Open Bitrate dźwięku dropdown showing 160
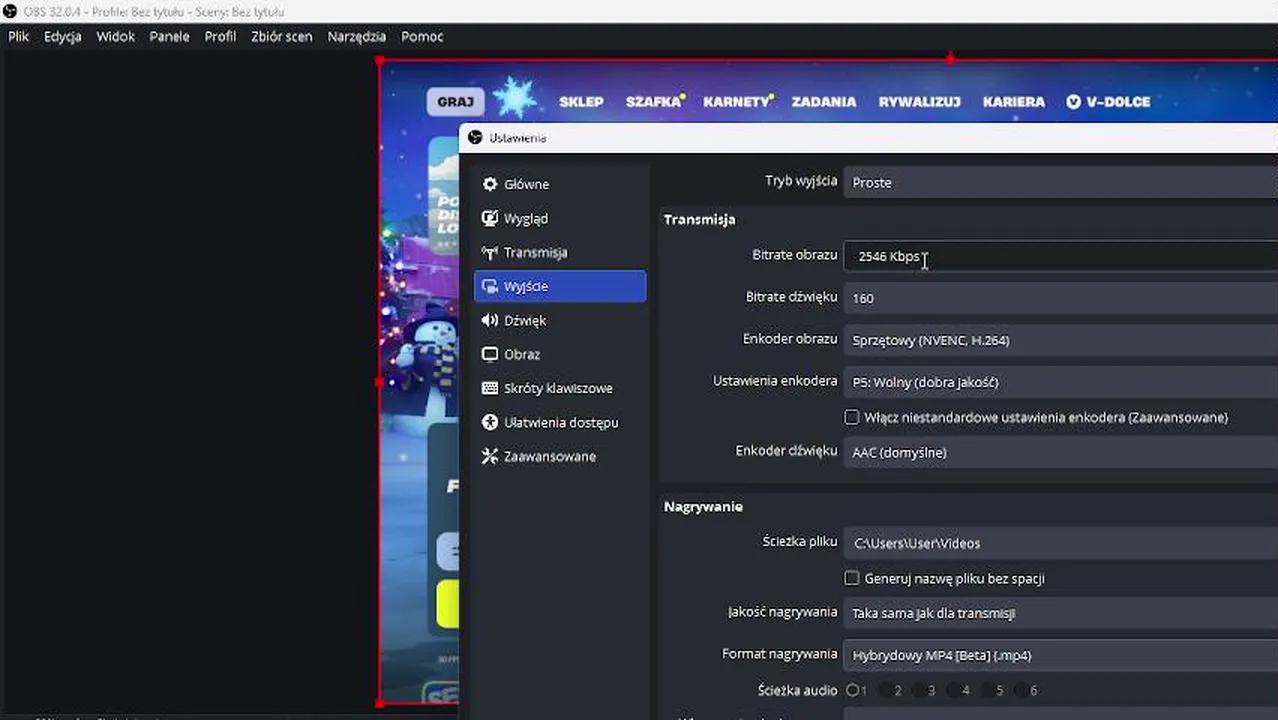 click(x=1061, y=298)
